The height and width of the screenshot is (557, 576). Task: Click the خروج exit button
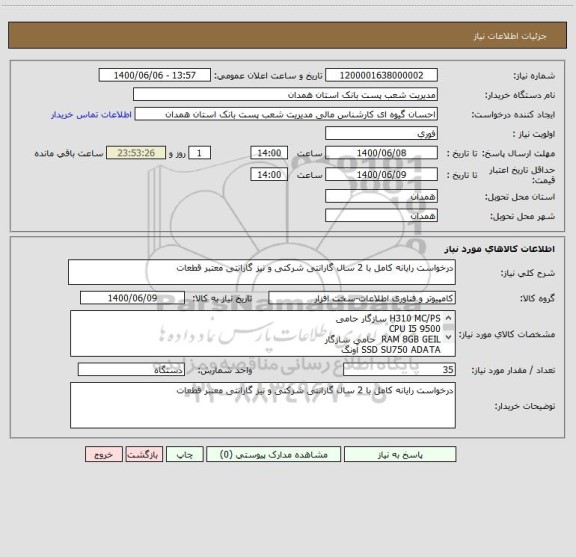point(104,454)
